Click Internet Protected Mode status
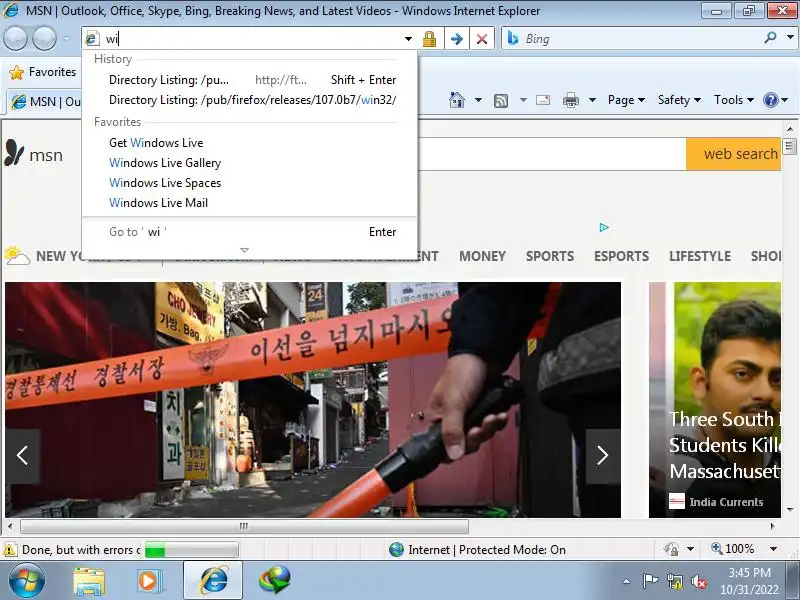The width and height of the screenshot is (800, 600). 478,549
